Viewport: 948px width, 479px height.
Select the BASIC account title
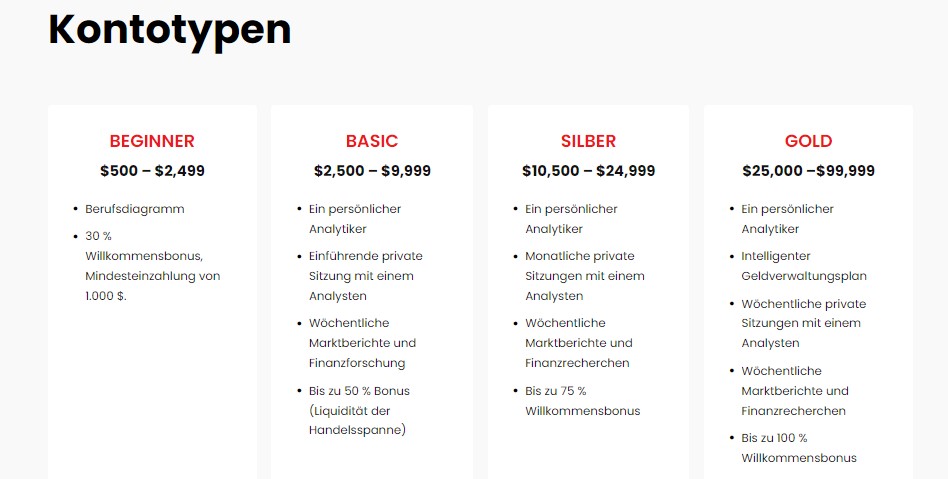[372, 141]
